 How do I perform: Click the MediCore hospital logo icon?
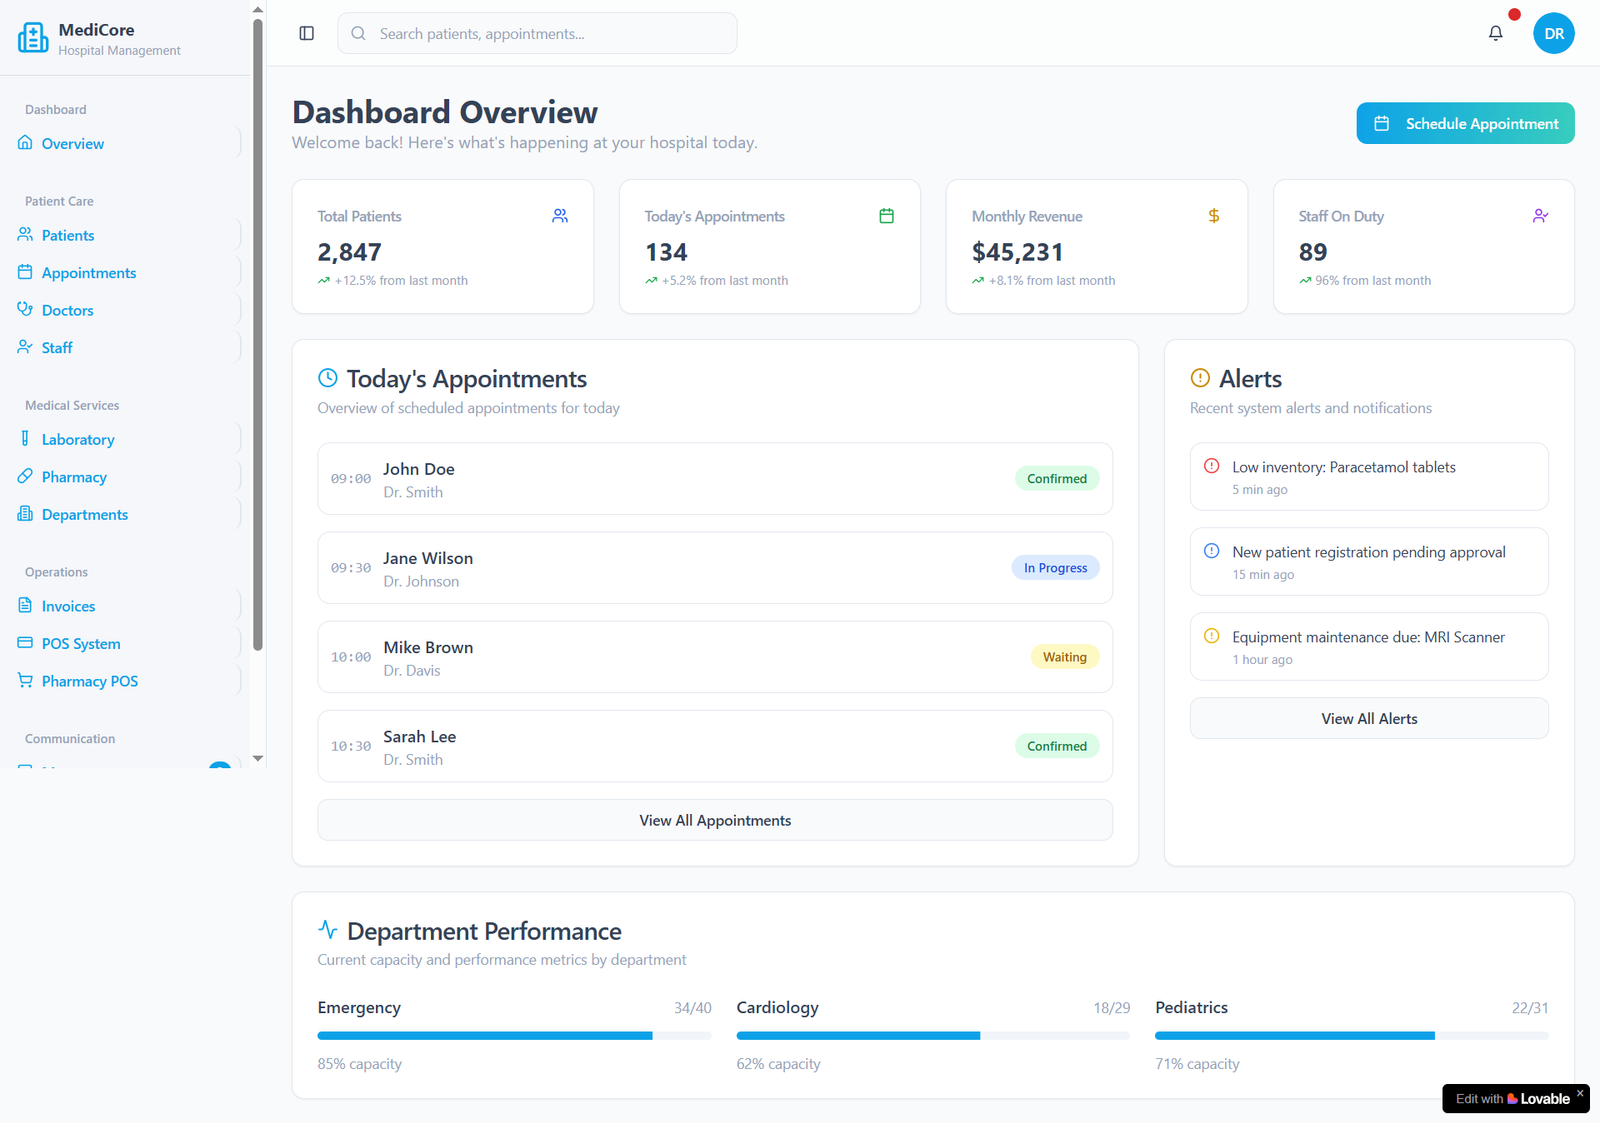pyautogui.click(x=33, y=38)
